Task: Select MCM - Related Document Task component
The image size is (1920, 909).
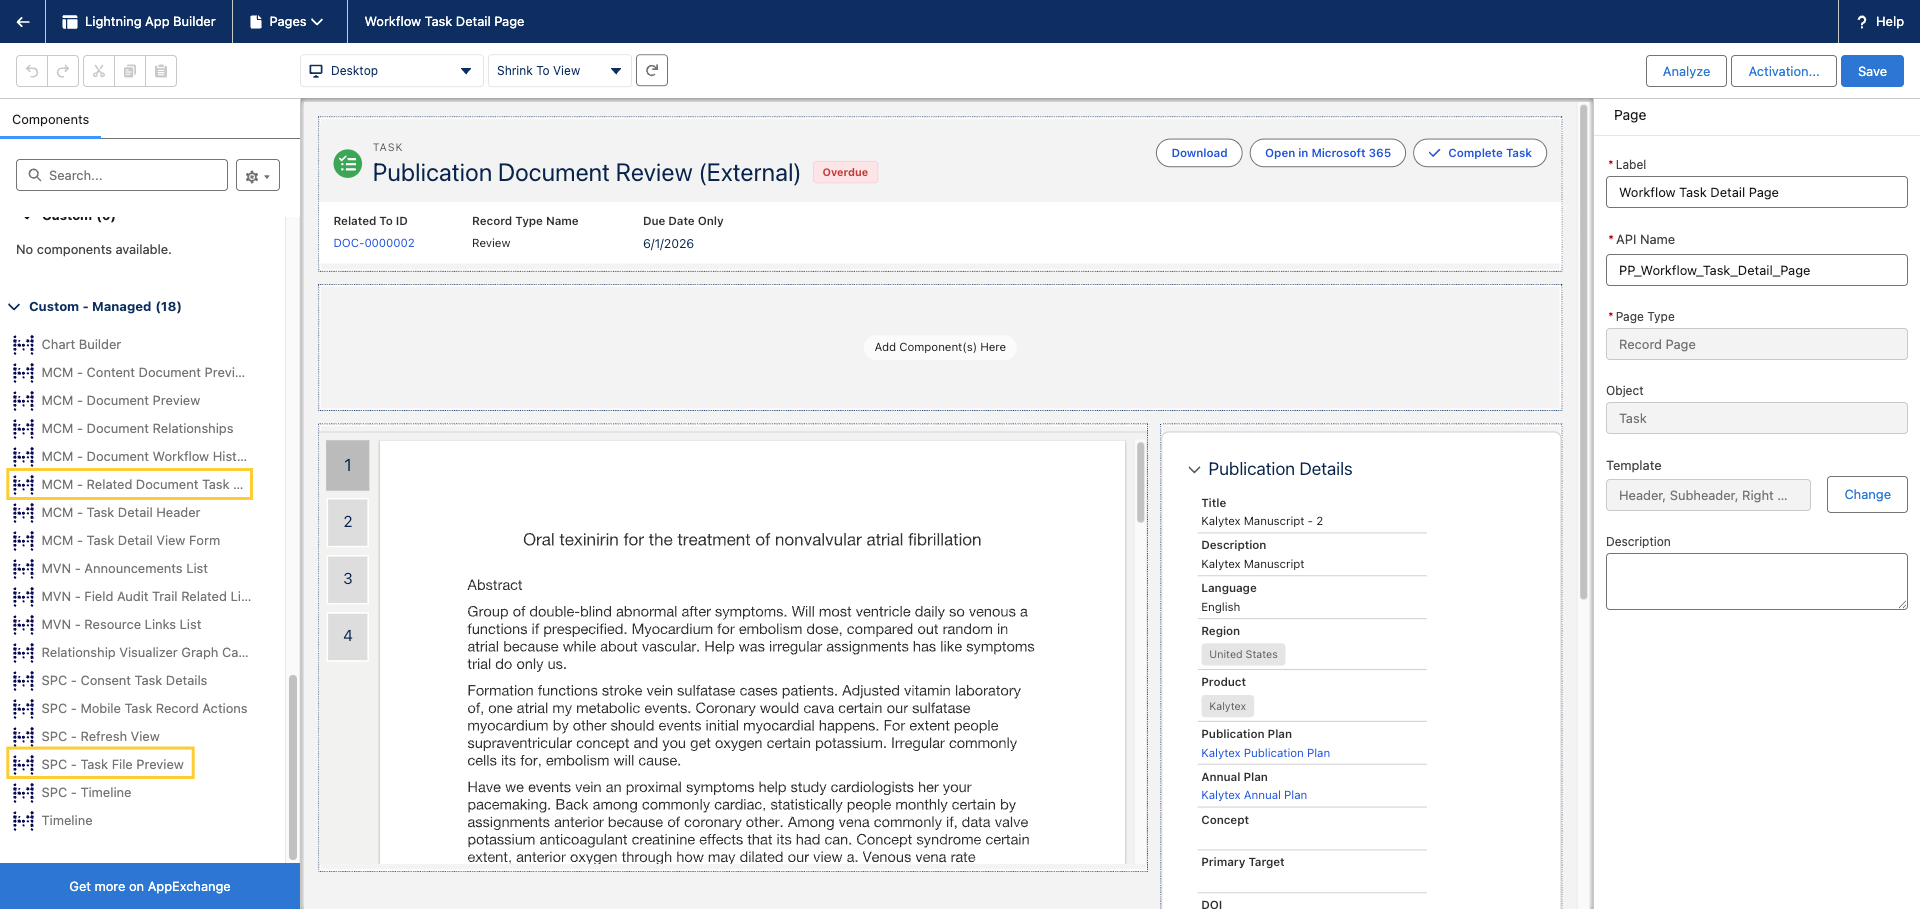Action: click(x=130, y=485)
